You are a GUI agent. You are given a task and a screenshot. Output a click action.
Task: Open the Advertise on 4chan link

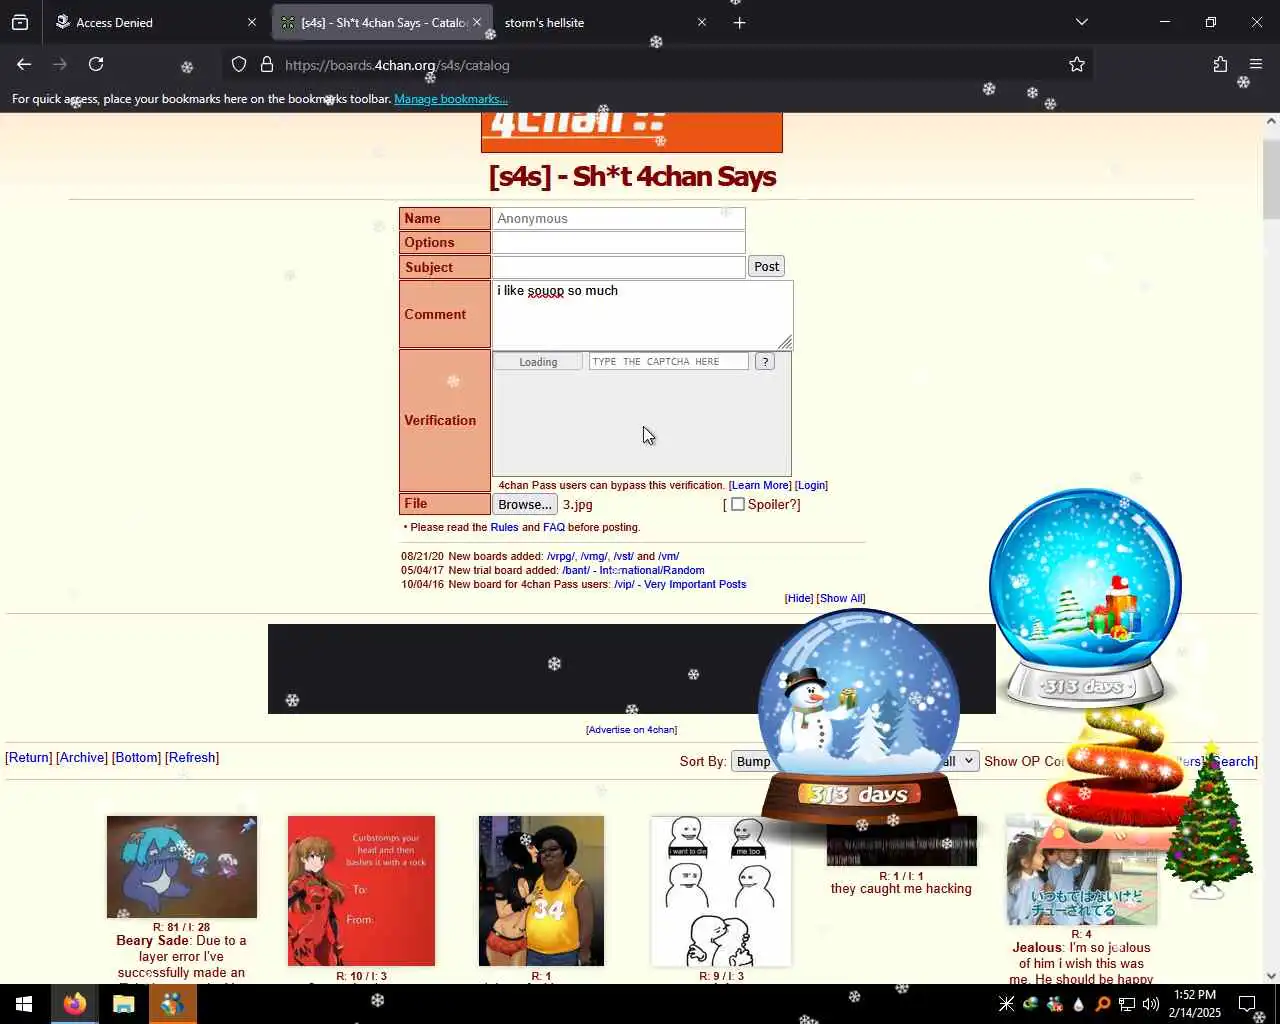[x=631, y=729]
